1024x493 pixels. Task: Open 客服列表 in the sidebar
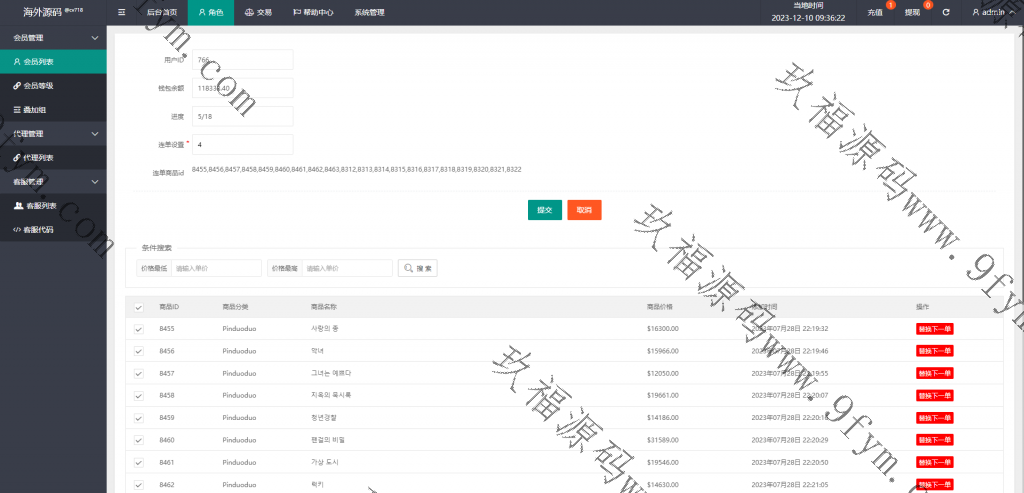pos(38,206)
